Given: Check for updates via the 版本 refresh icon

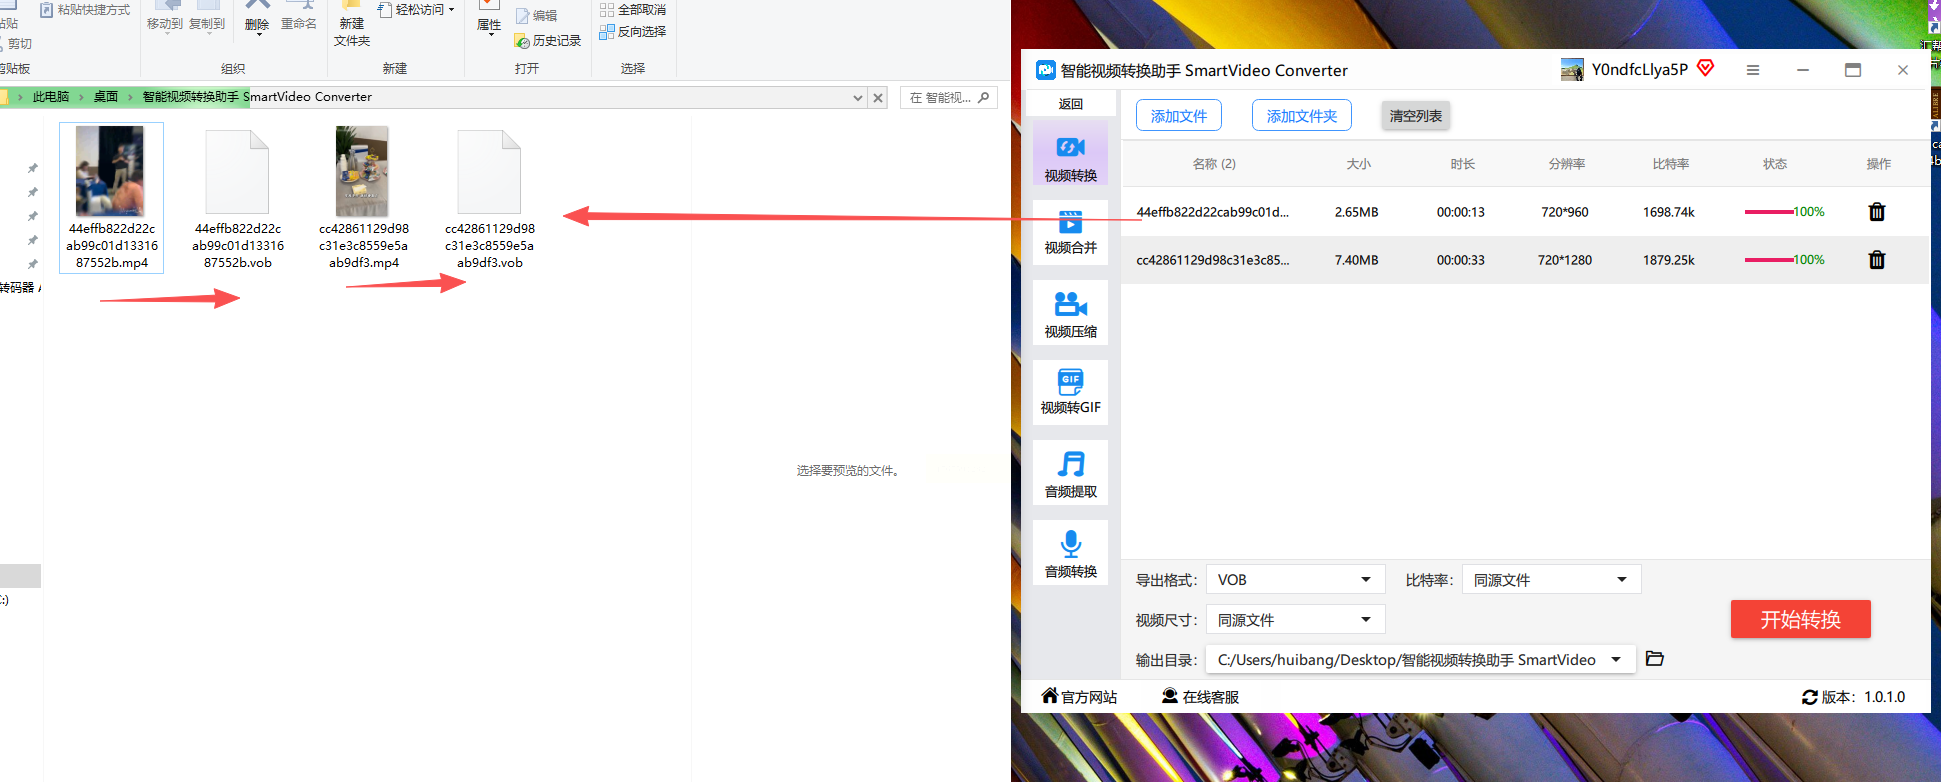Looking at the screenshot, I should pos(1810,697).
